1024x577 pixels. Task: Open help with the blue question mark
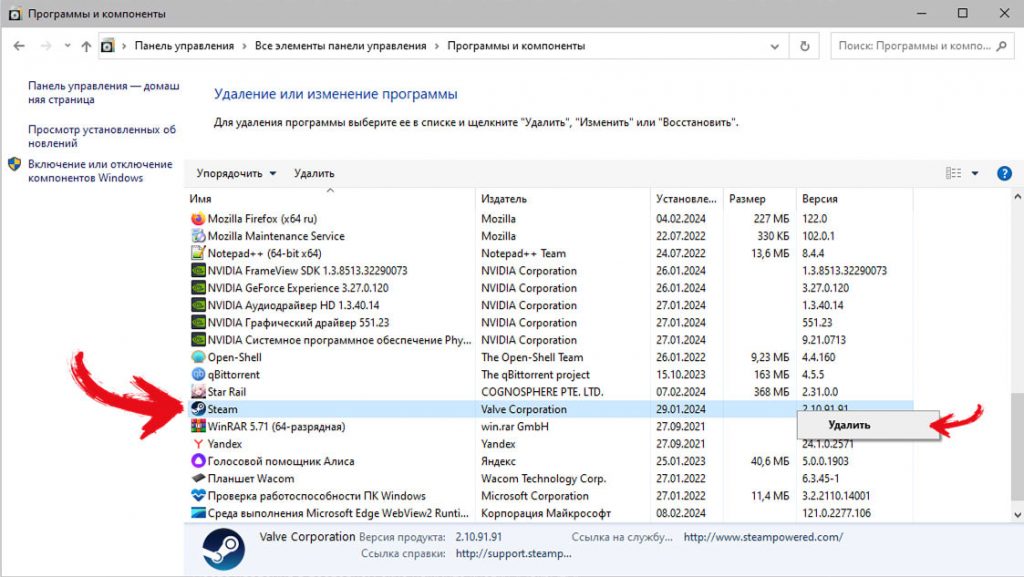coord(1004,173)
